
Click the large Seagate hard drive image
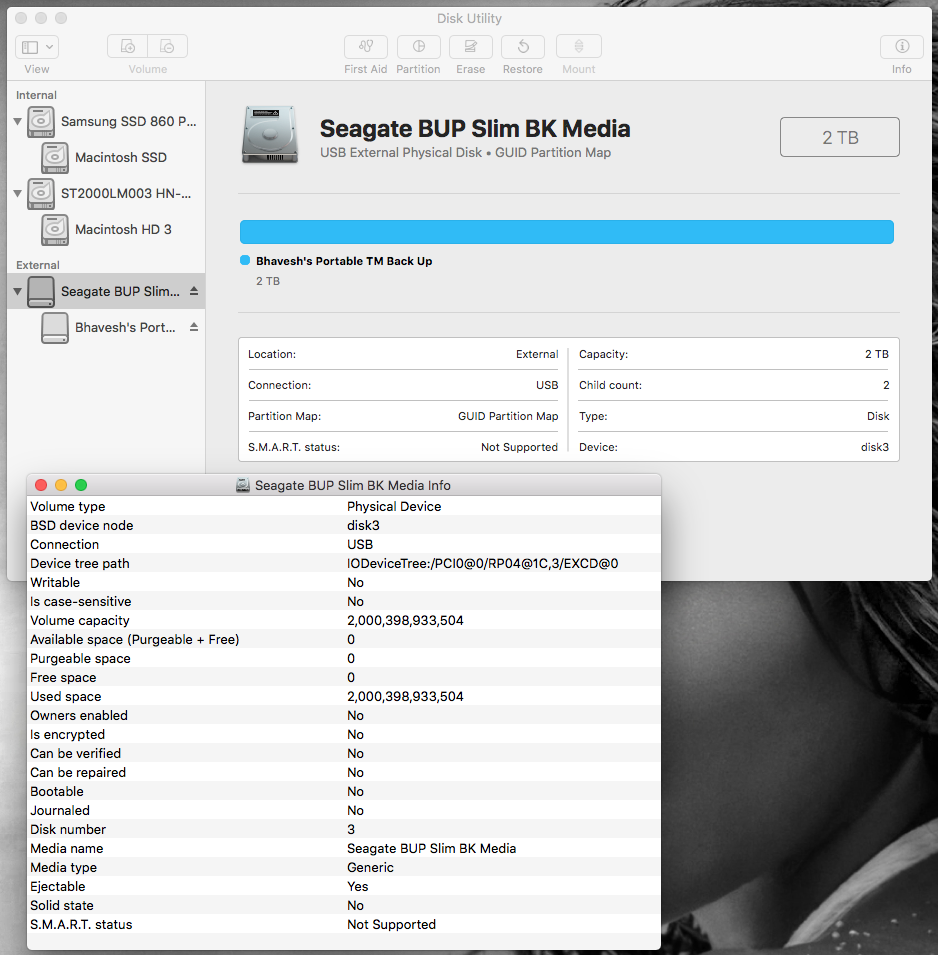click(x=270, y=135)
